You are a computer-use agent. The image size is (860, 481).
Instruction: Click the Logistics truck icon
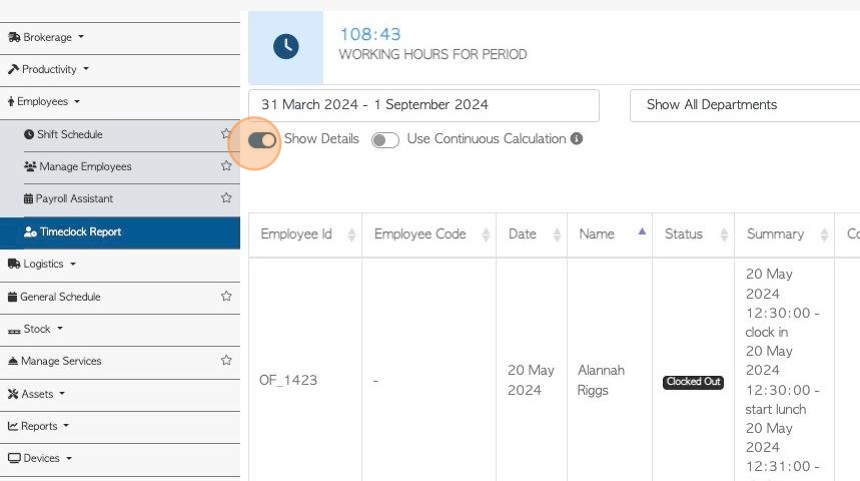14,264
